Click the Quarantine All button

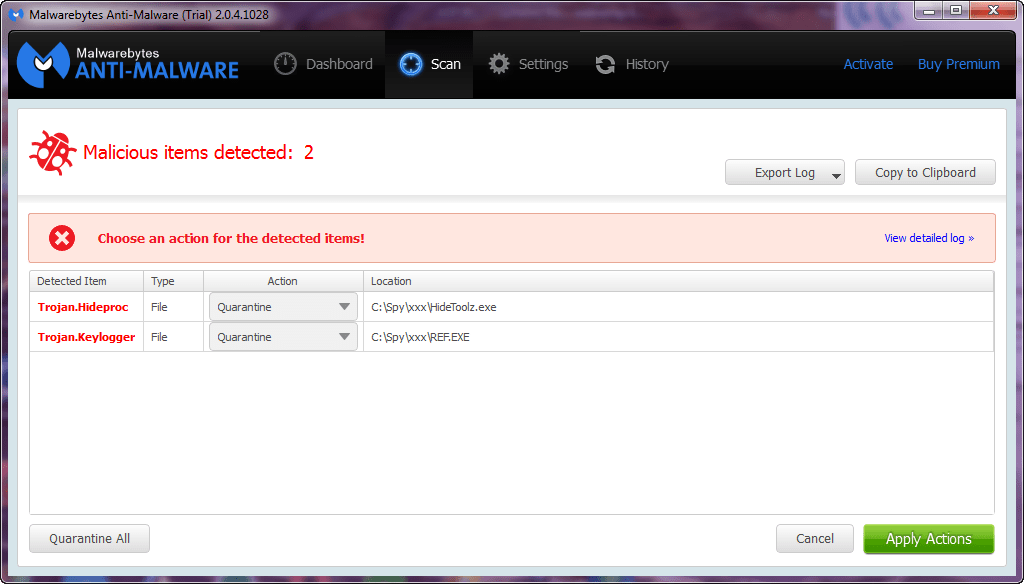coord(89,539)
